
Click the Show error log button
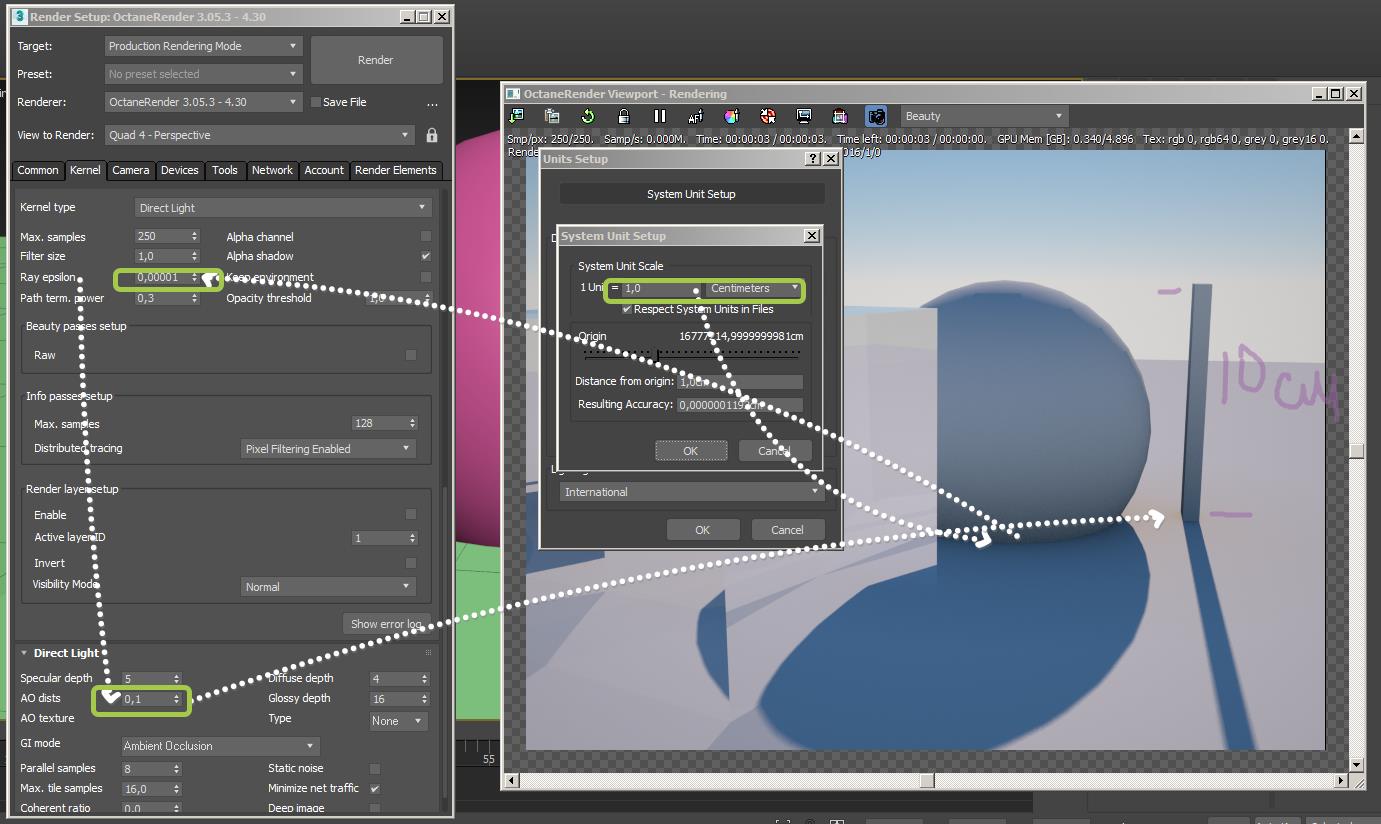click(x=386, y=624)
